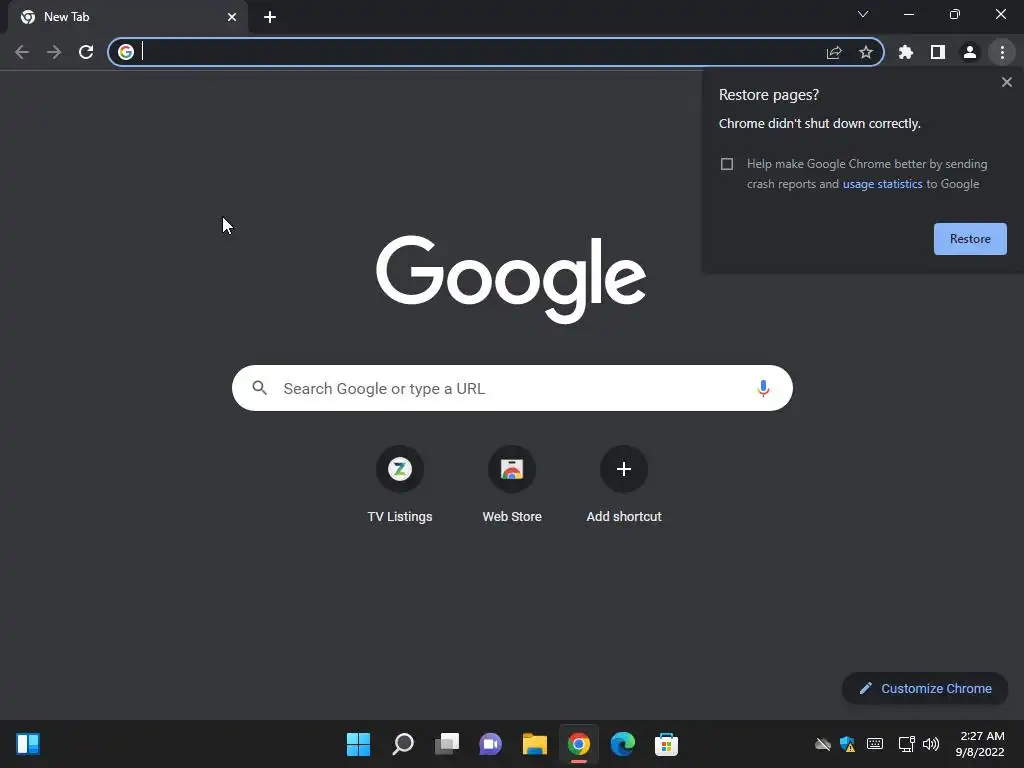Click the magnifier icon in search box
This screenshot has height=768, width=1024.
259,388
